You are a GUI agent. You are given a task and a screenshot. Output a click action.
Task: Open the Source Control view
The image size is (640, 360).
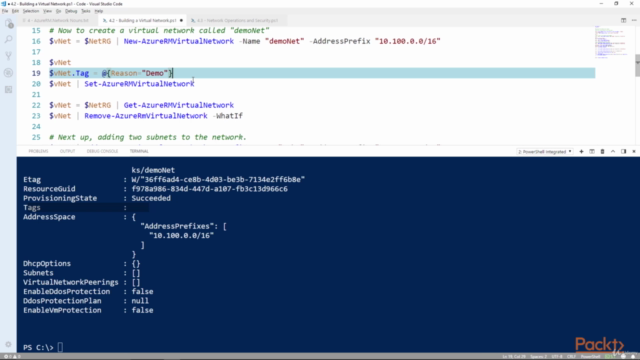(9, 56)
